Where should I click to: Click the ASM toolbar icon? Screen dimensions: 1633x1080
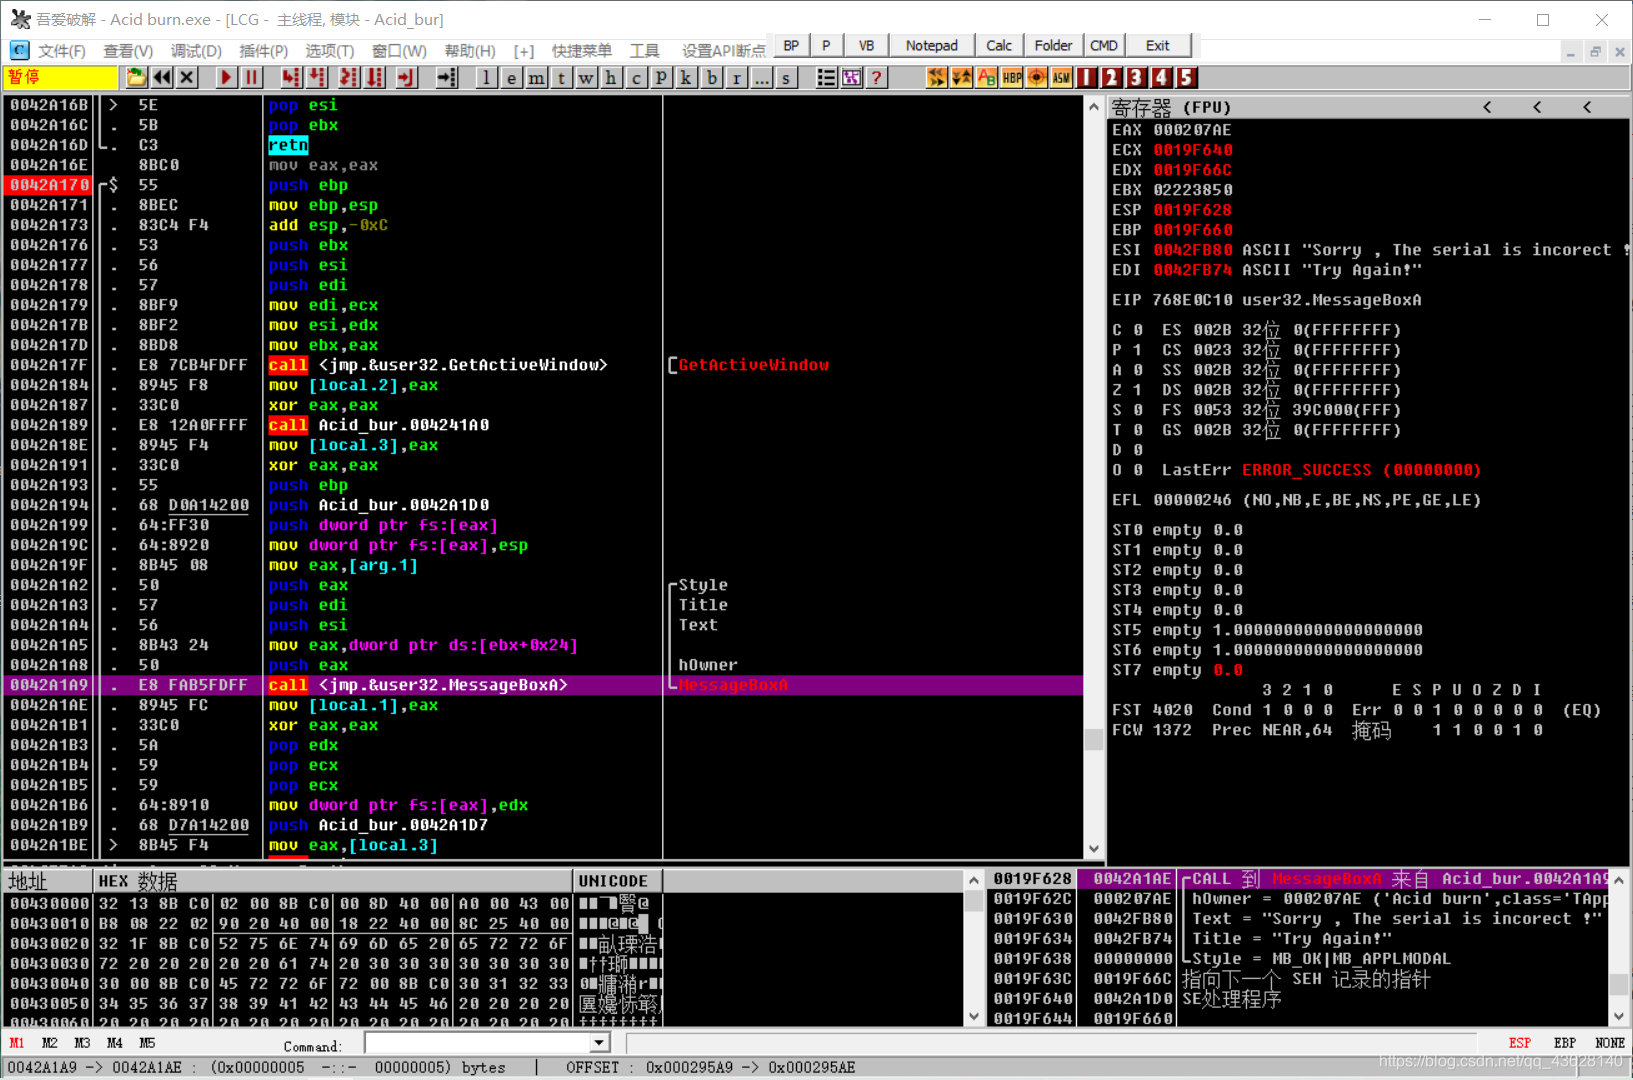1062,77
